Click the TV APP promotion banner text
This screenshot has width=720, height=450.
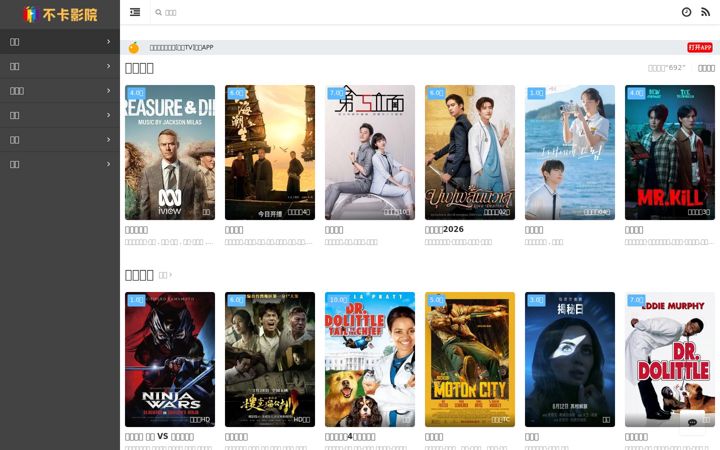coord(181,47)
